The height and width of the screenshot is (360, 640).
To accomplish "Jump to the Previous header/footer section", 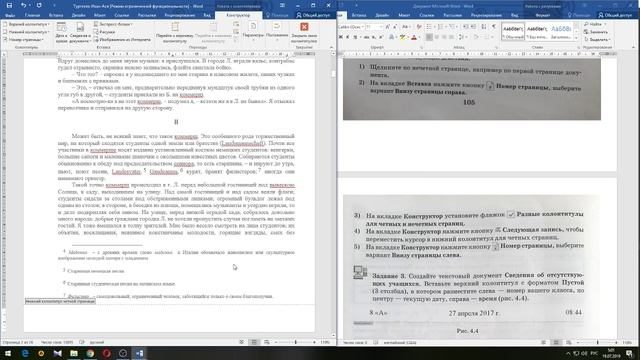I will point(236,24).
